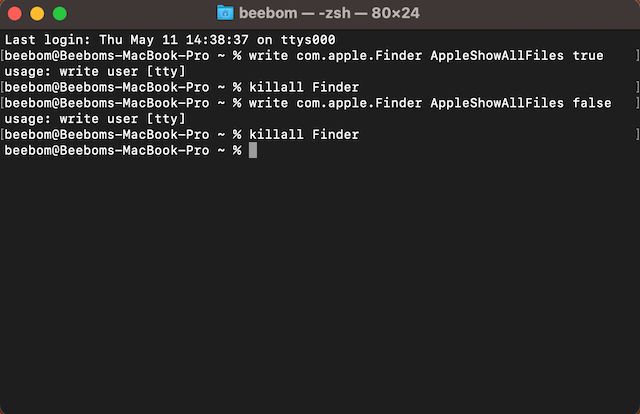Click the first "usage: write user [tty]" output

pos(95,72)
